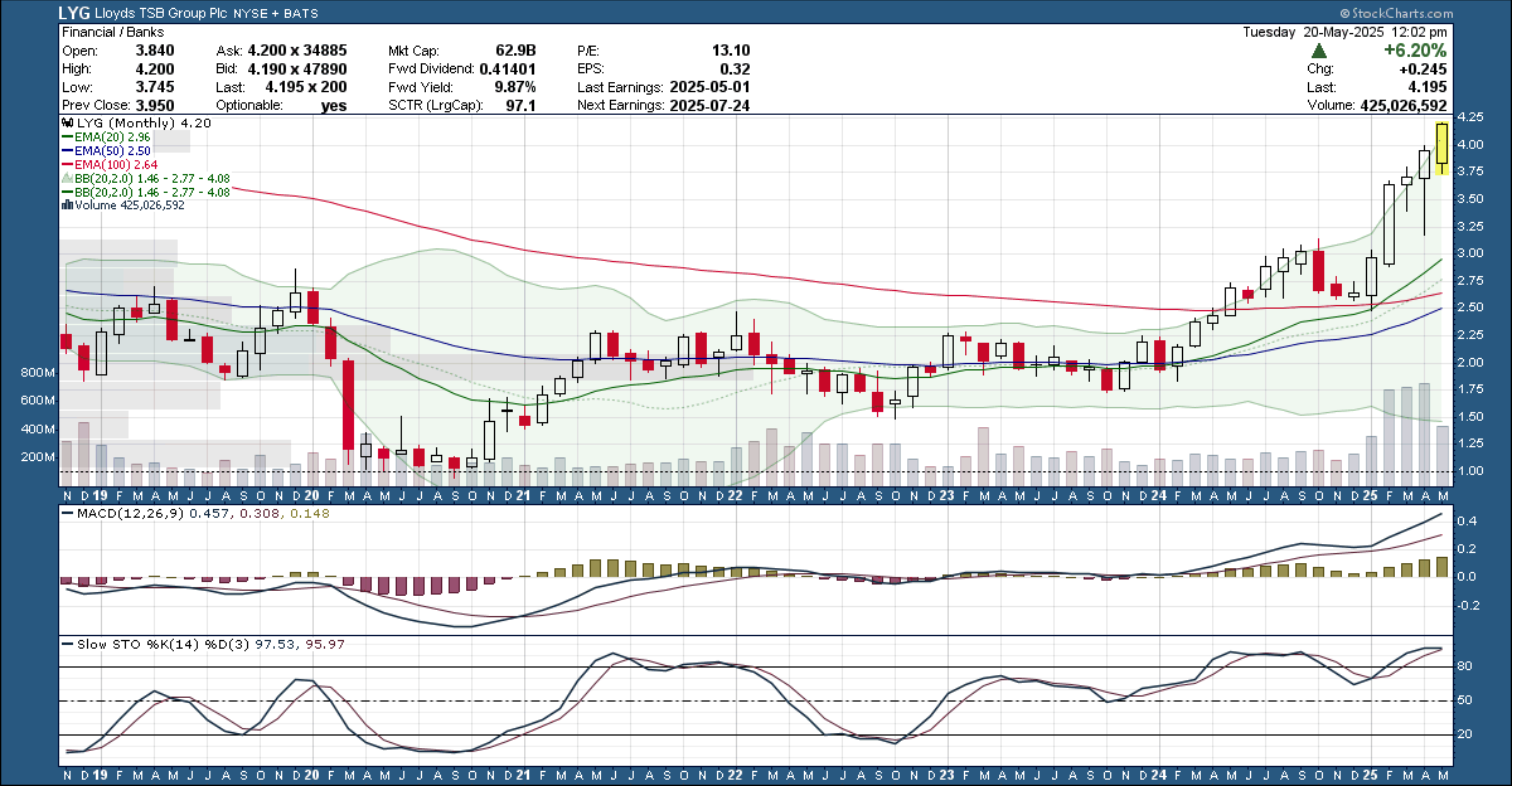1513x788 pixels.
Task: Click the Chg value +0.245
Action: 1423,69
